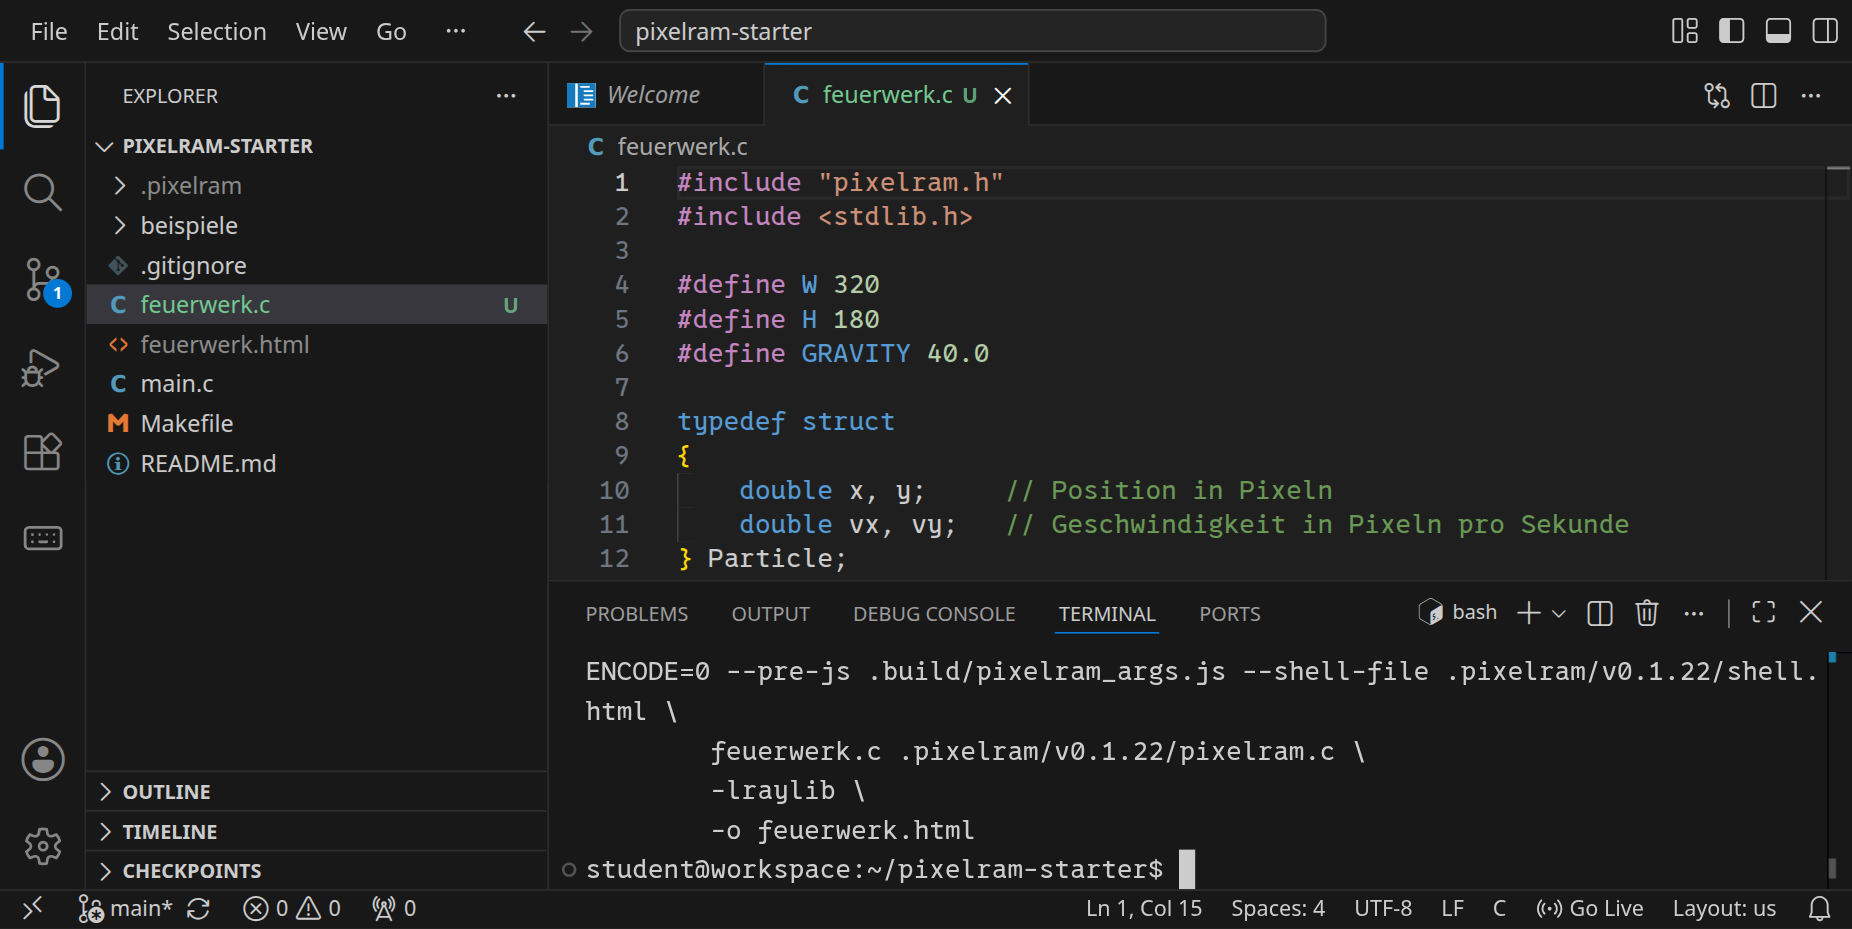This screenshot has width=1852, height=929.
Task: Split the editor to the right
Action: (x=1764, y=95)
